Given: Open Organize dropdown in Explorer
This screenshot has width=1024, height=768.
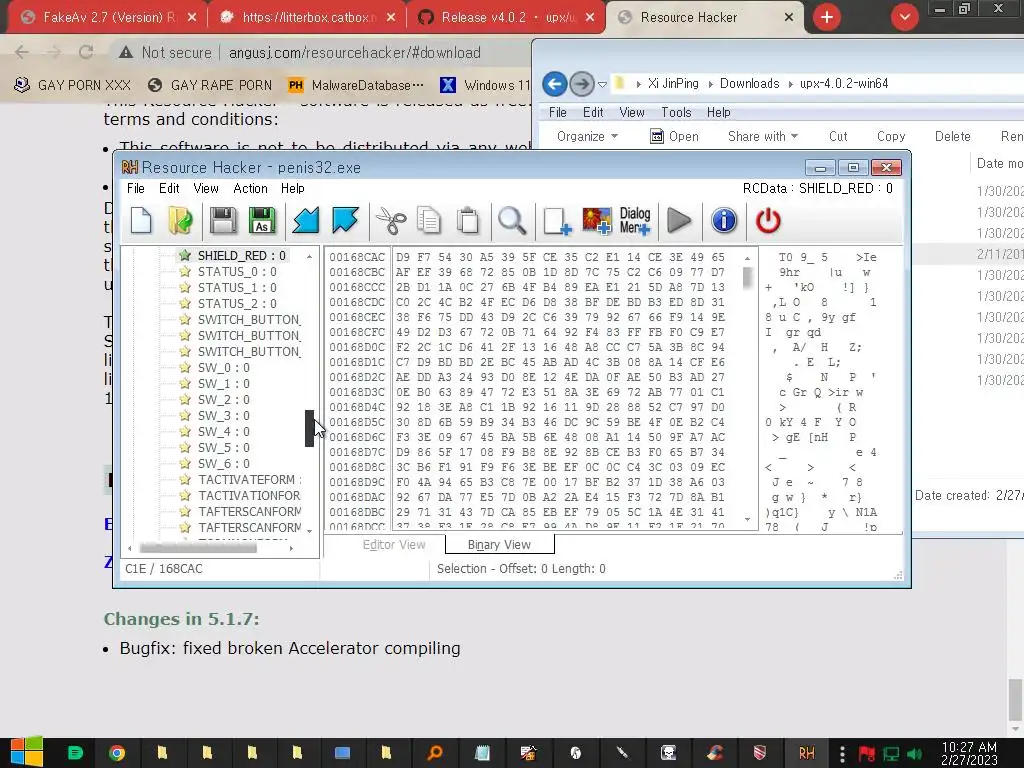Looking at the screenshot, I should click(586, 136).
